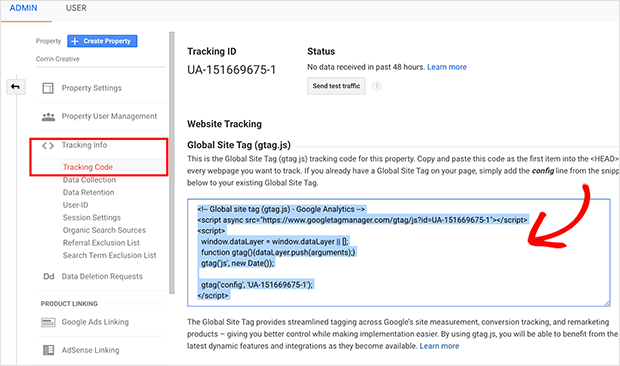Screen dimensions: 620x366
Task: Click the Data Deletion Requests Dd icon
Action: (49, 276)
